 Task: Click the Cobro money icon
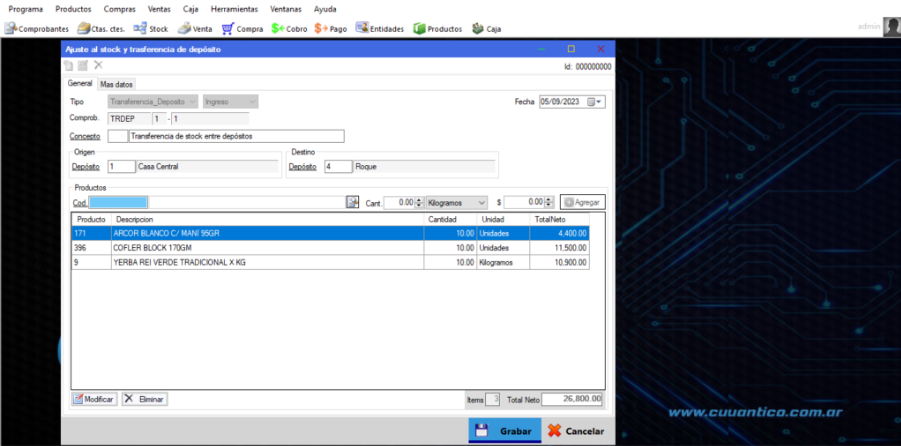pos(289,29)
